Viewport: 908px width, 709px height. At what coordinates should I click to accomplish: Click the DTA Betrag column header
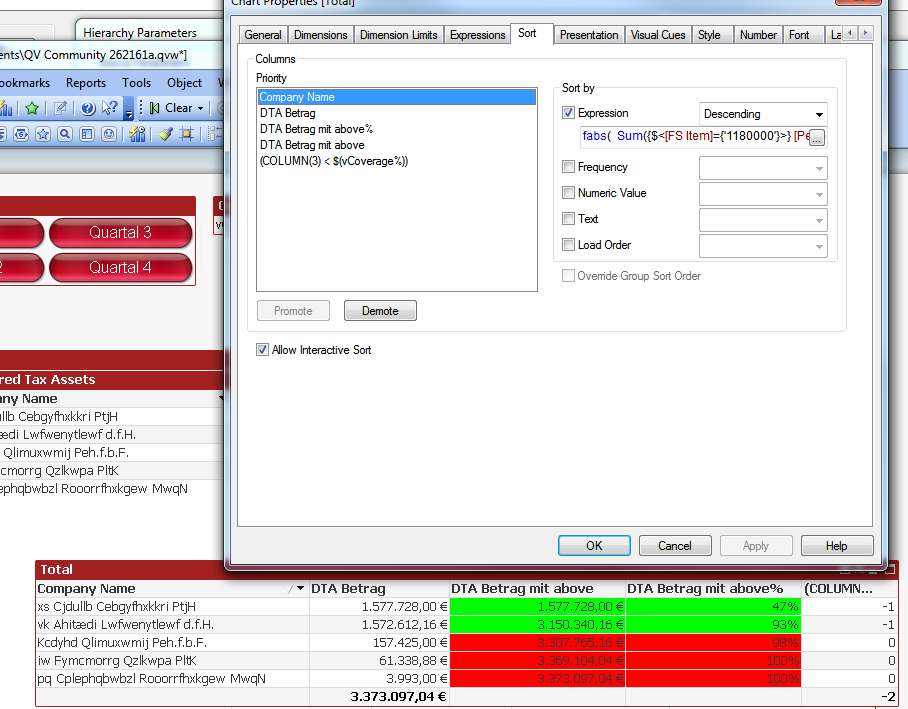pos(379,589)
